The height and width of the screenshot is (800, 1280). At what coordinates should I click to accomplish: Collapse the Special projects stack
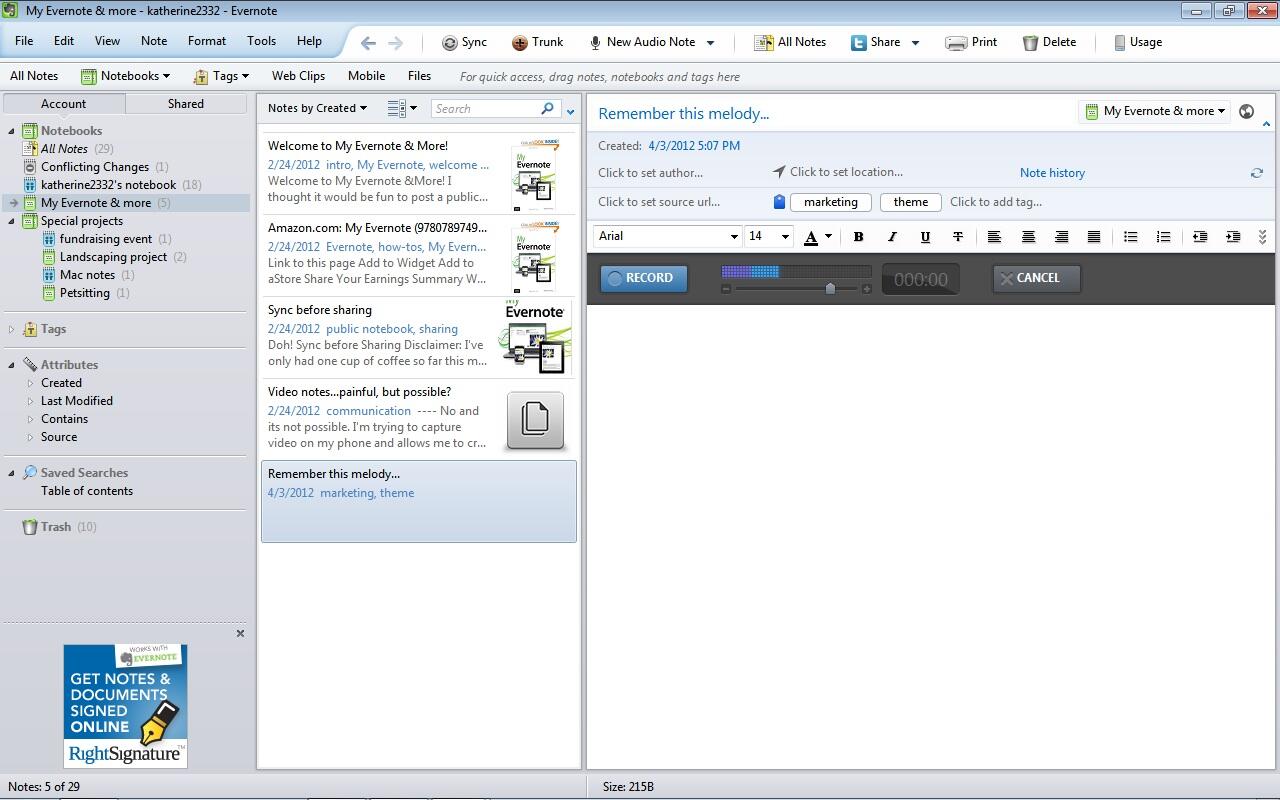coord(12,221)
